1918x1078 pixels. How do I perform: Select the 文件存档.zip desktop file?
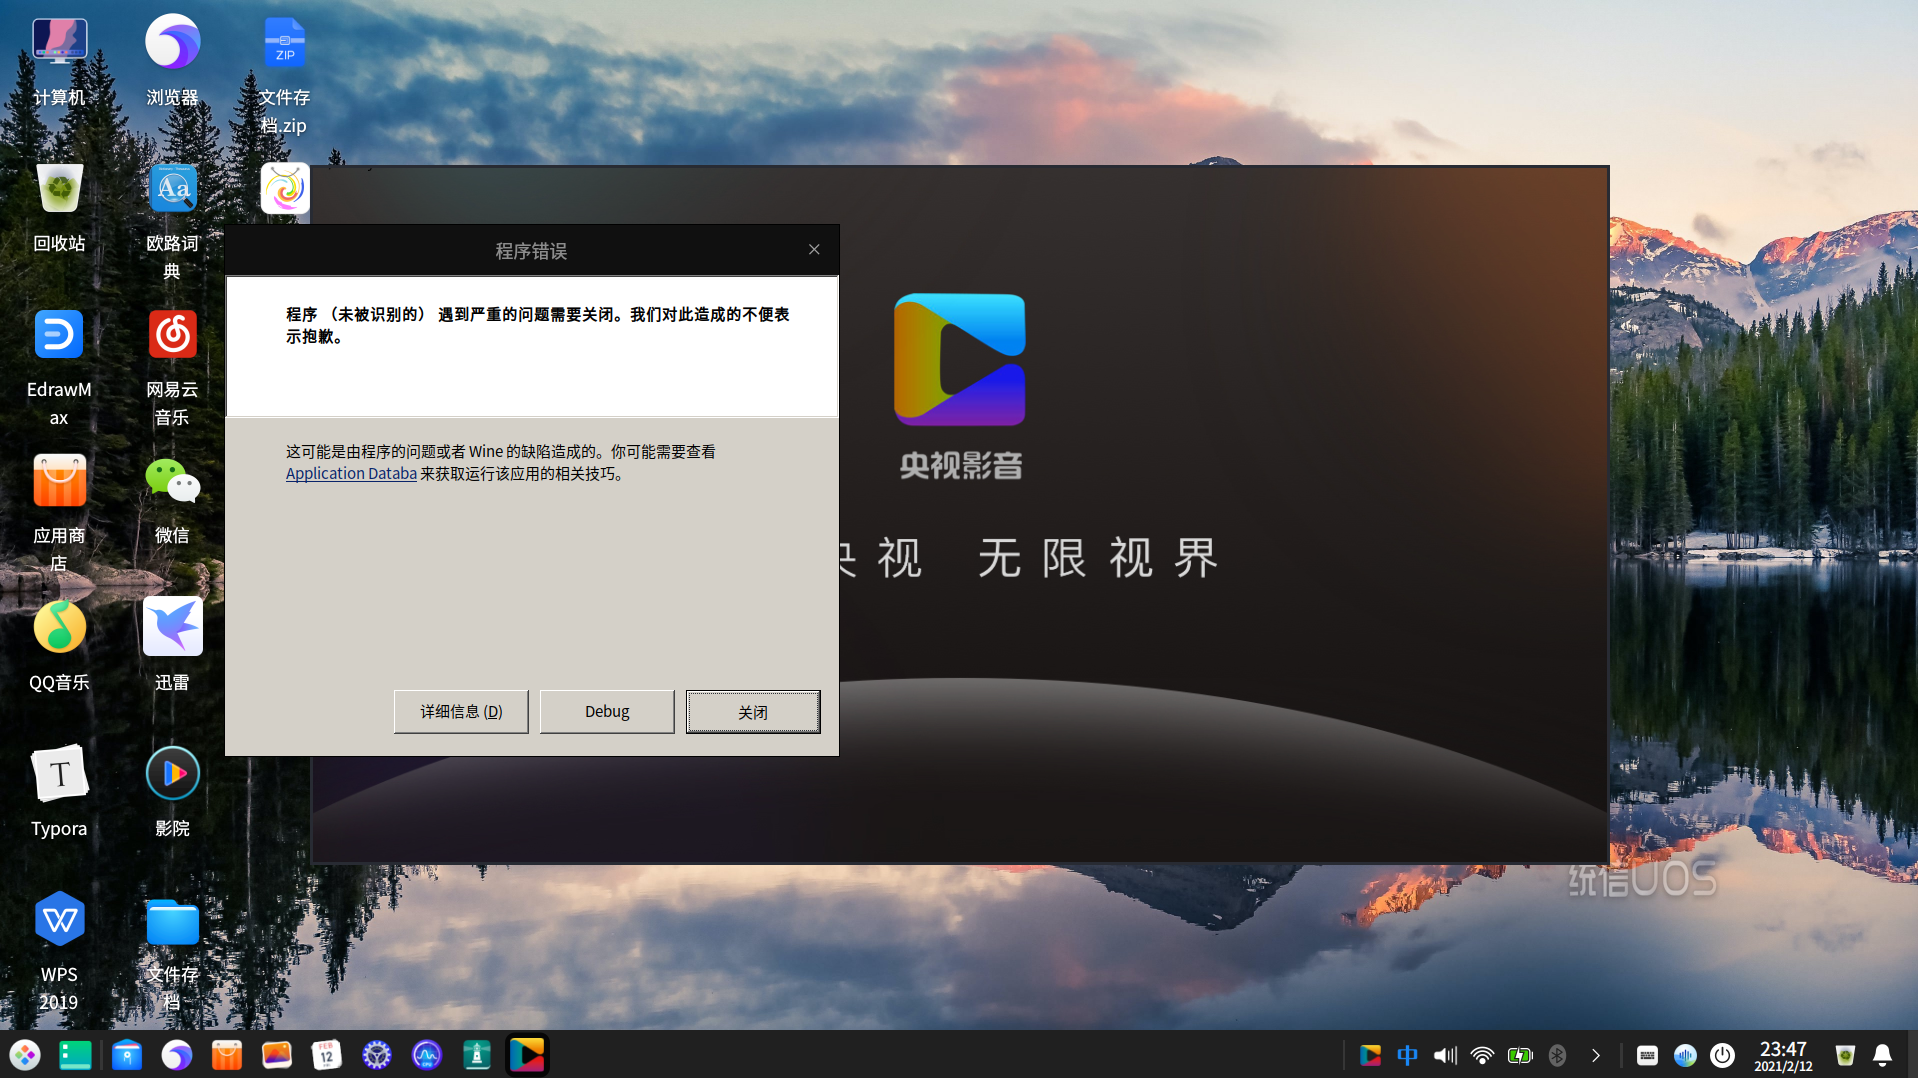point(285,75)
